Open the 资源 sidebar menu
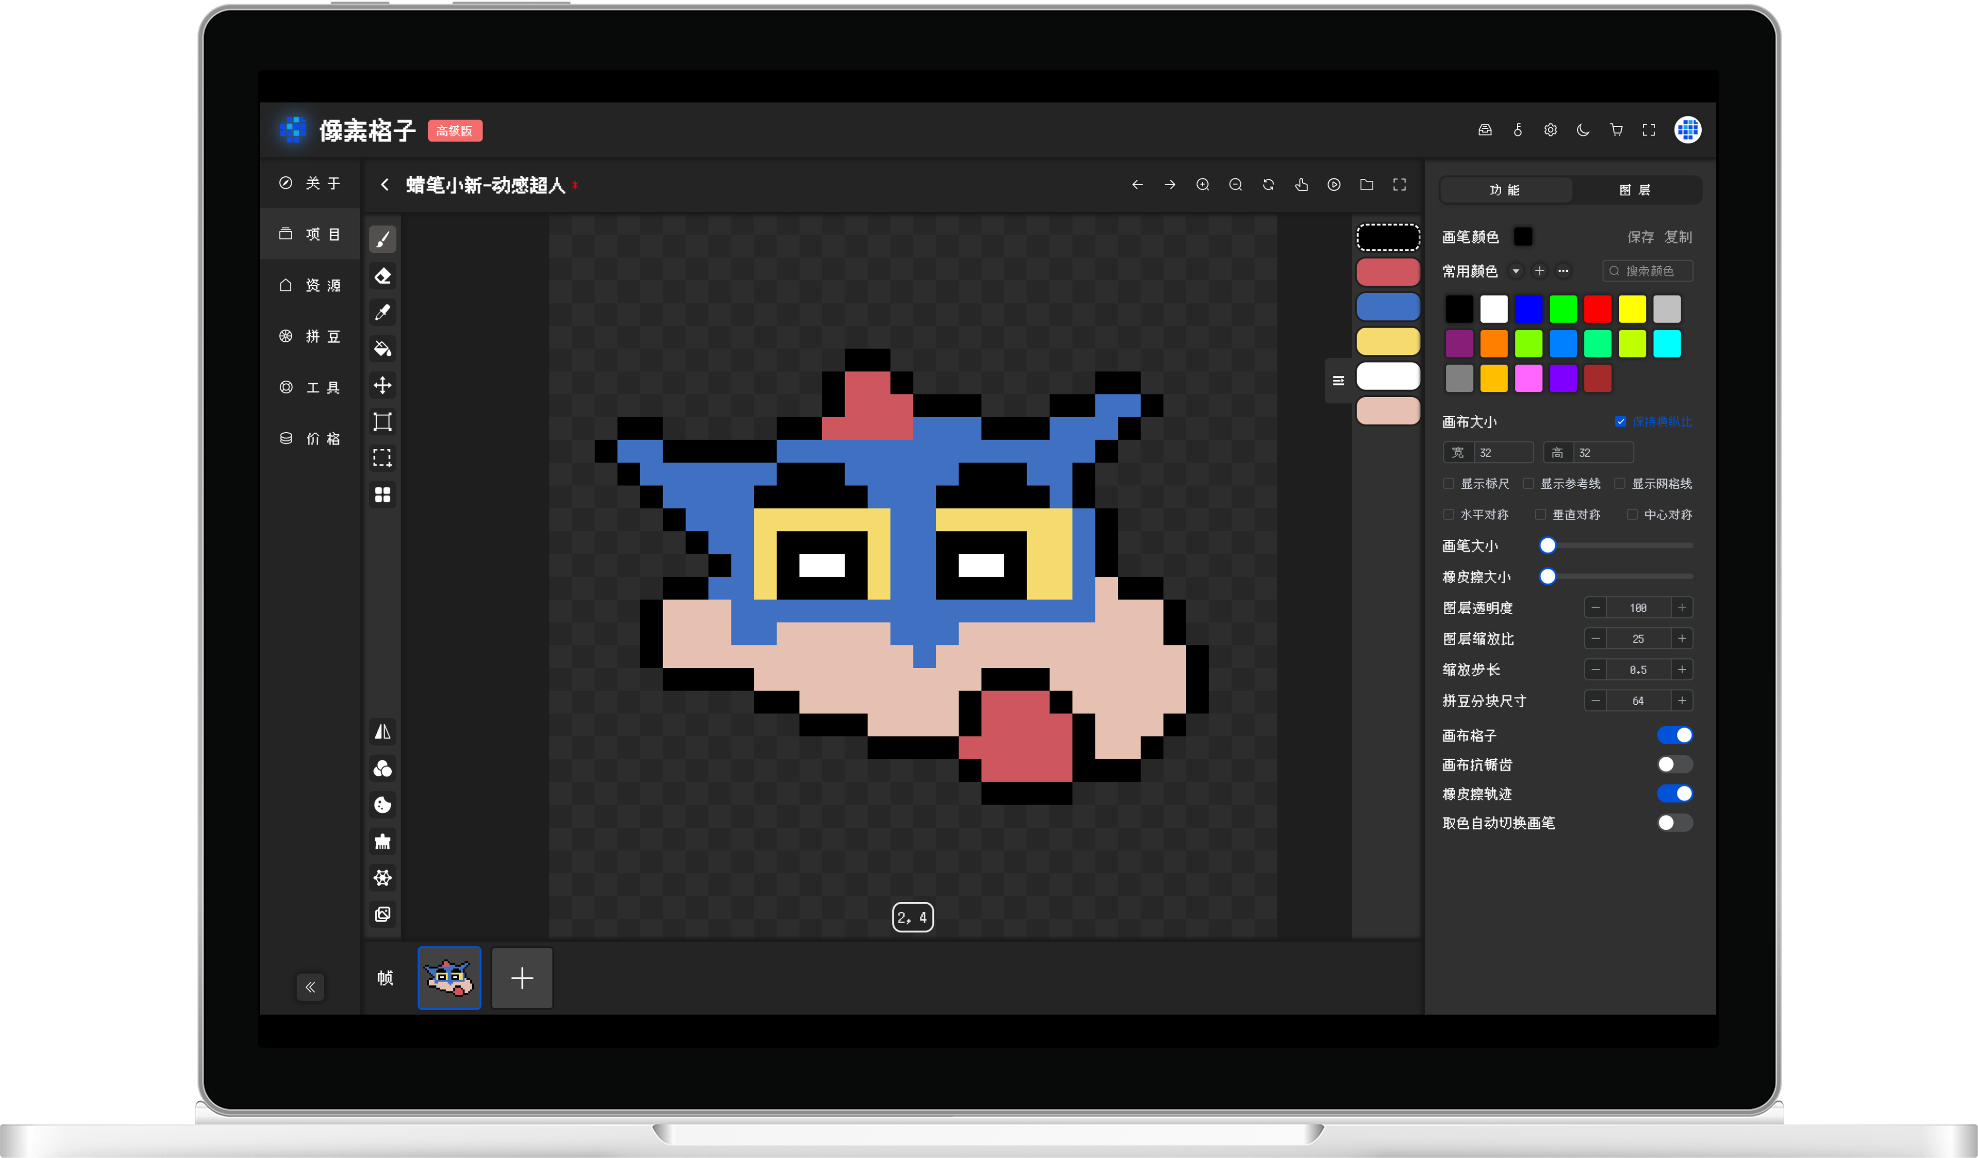This screenshot has width=1978, height=1158. point(310,285)
